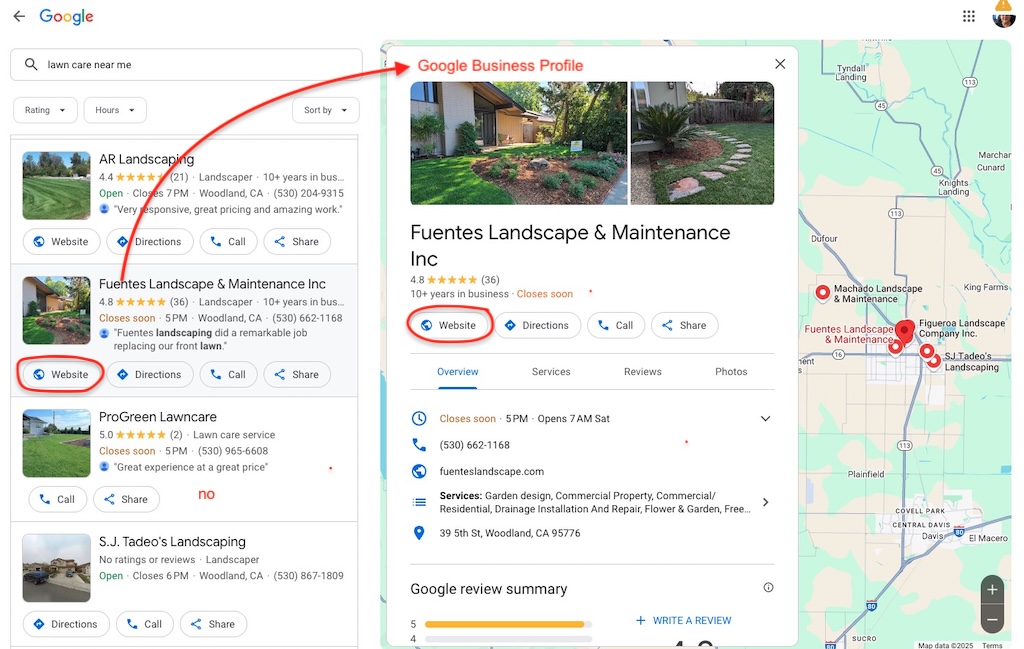Switch to the Services tab
The width and height of the screenshot is (1024, 649).
click(x=551, y=372)
